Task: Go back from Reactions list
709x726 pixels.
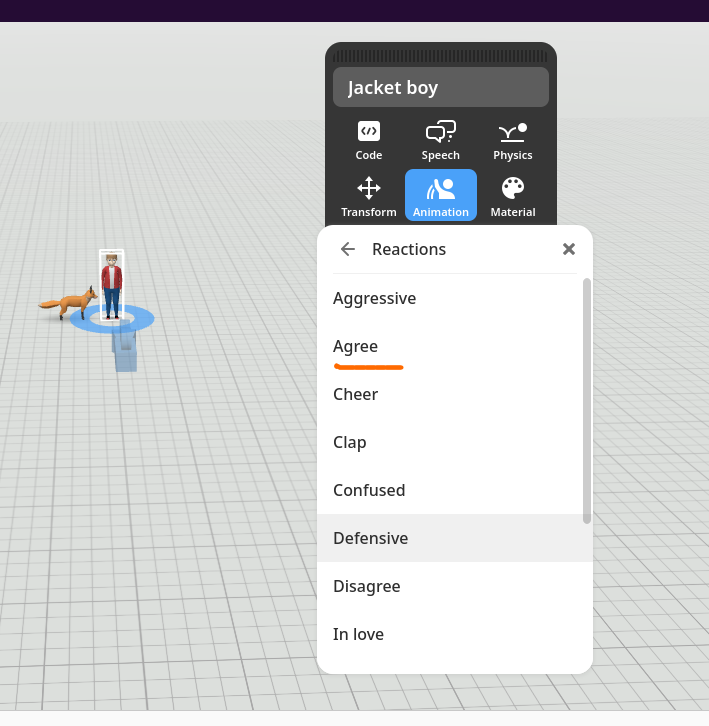Action: point(348,249)
